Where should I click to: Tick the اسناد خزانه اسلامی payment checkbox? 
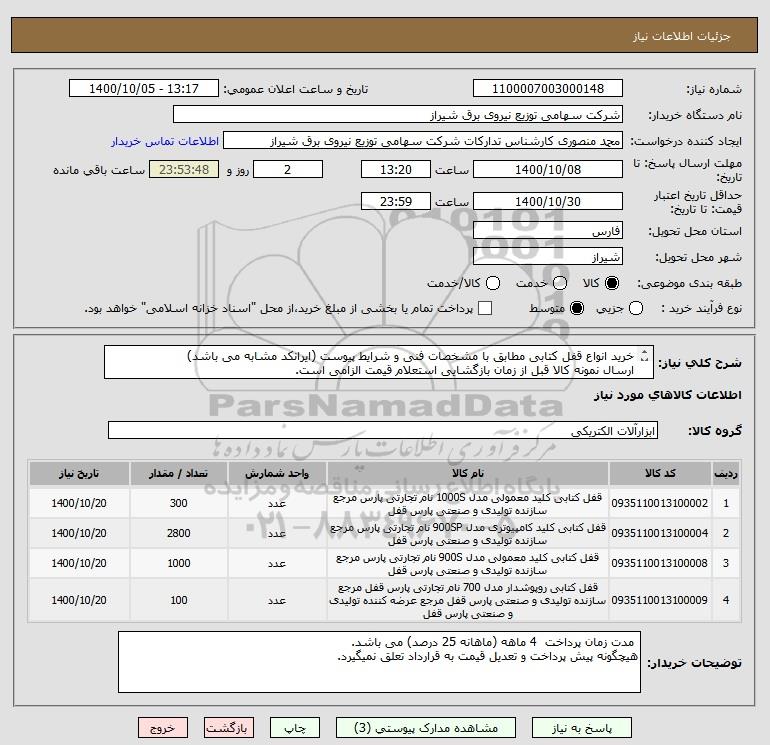[x=485, y=308]
